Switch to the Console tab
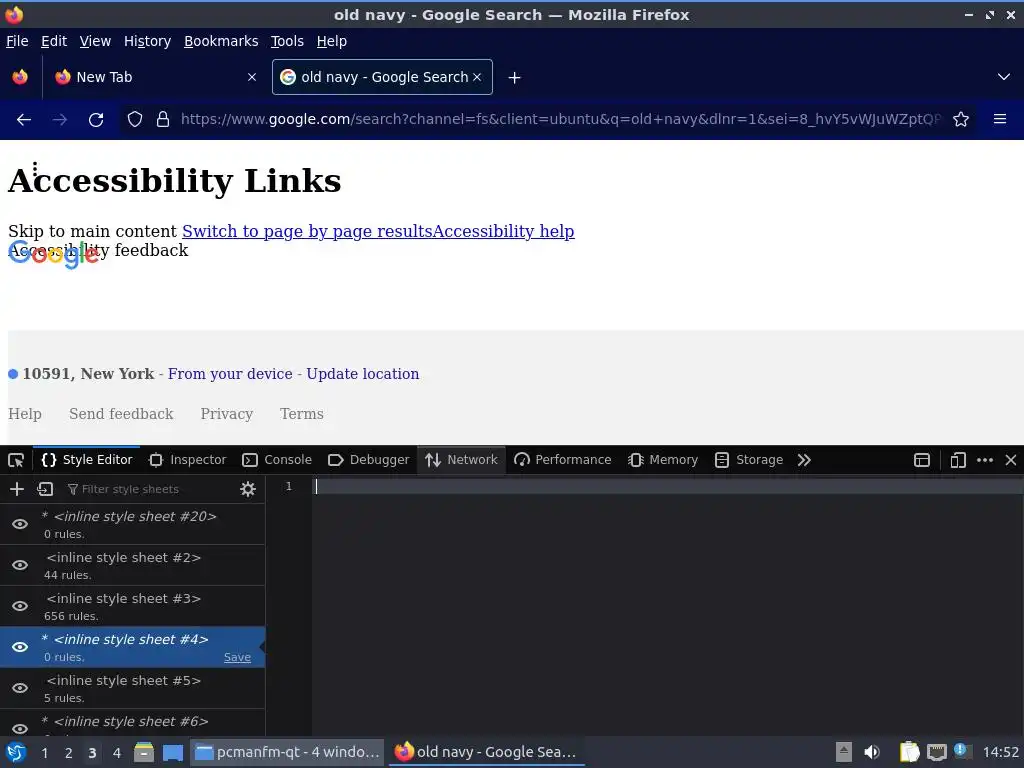1024x768 pixels. coord(277,460)
